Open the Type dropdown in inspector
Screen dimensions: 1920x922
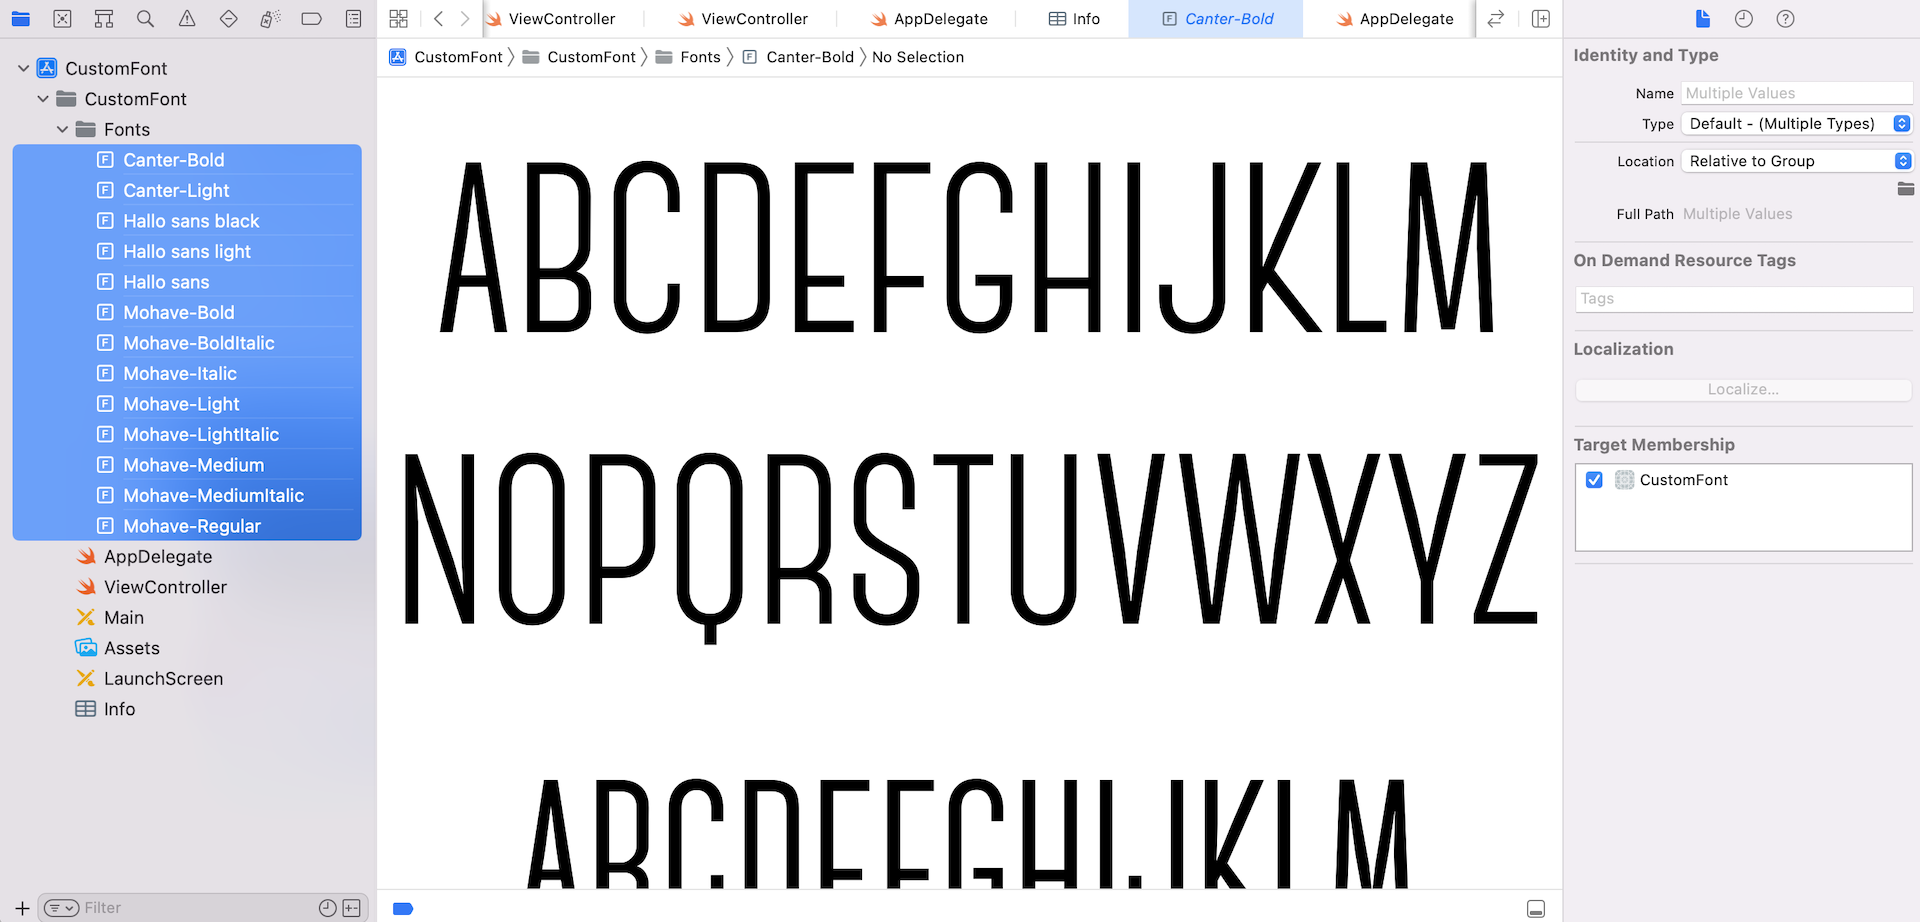tap(1796, 124)
